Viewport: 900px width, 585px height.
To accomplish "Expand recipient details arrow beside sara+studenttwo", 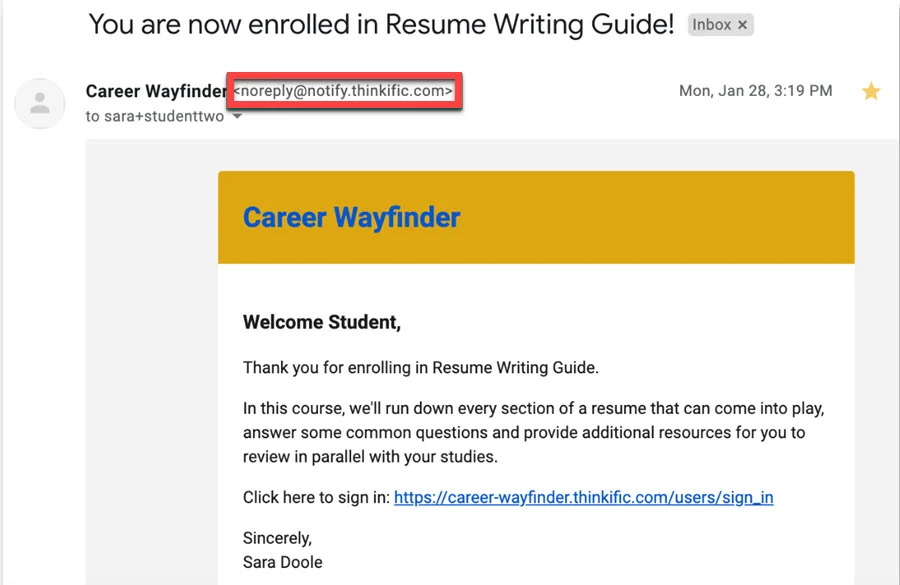I will pos(237,117).
